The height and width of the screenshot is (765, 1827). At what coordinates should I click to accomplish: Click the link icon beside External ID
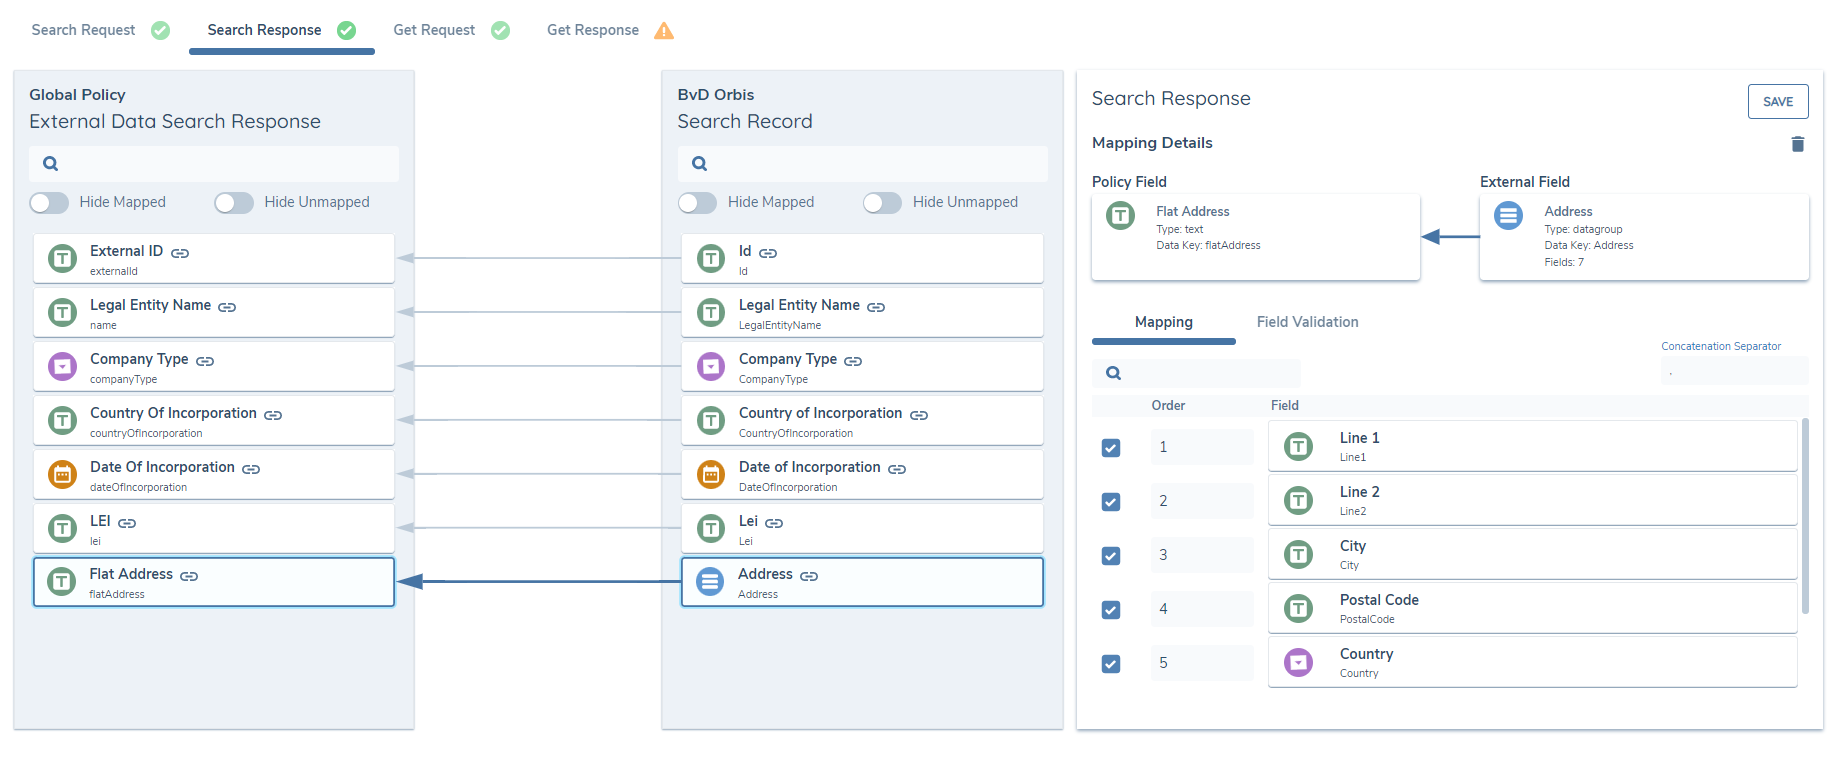(180, 253)
